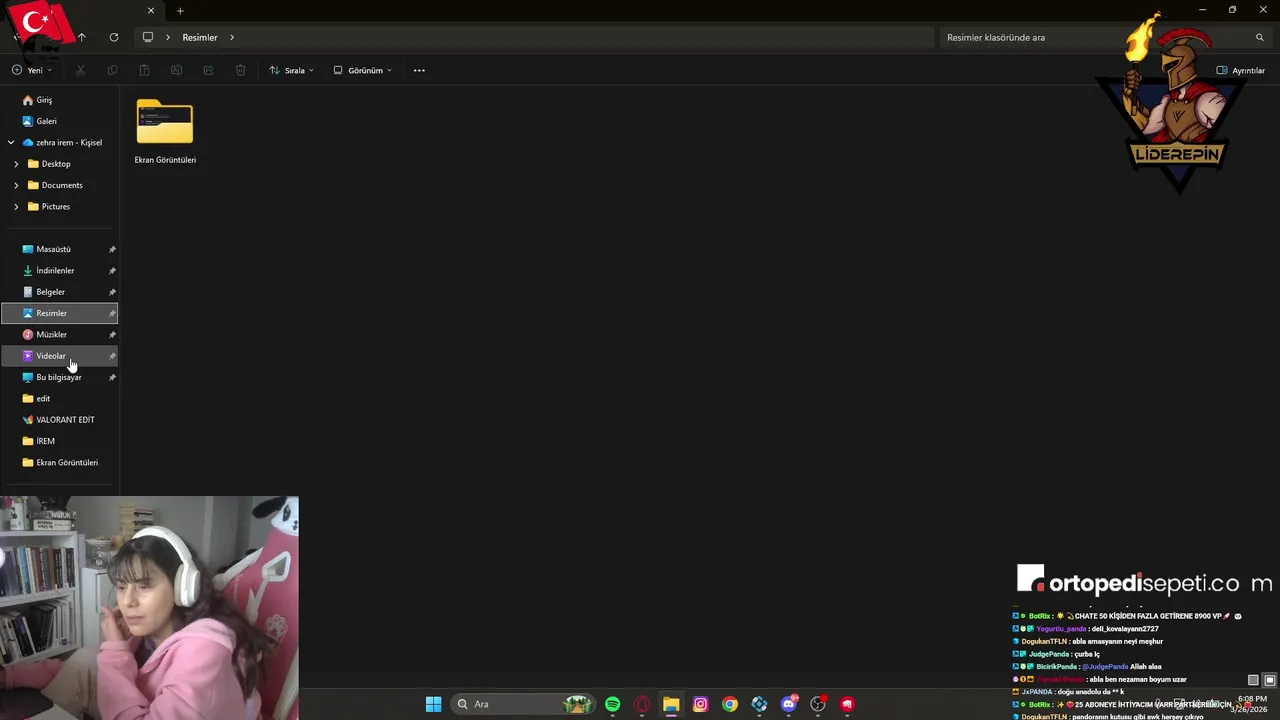Open Opera browser from the taskbar

(642, 704)
